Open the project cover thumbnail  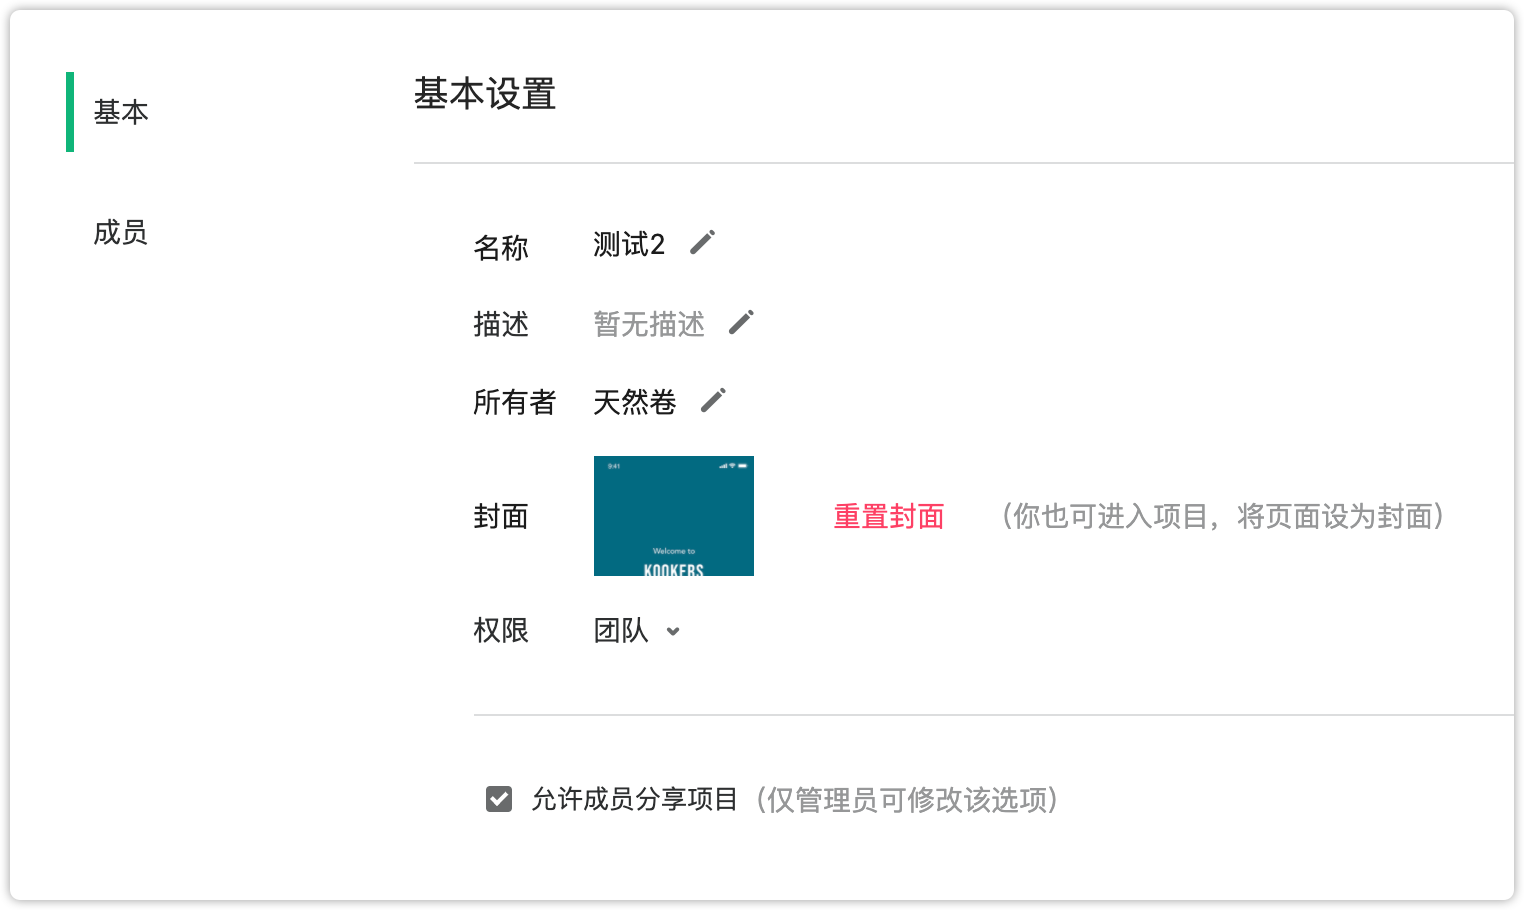(674, 516)
